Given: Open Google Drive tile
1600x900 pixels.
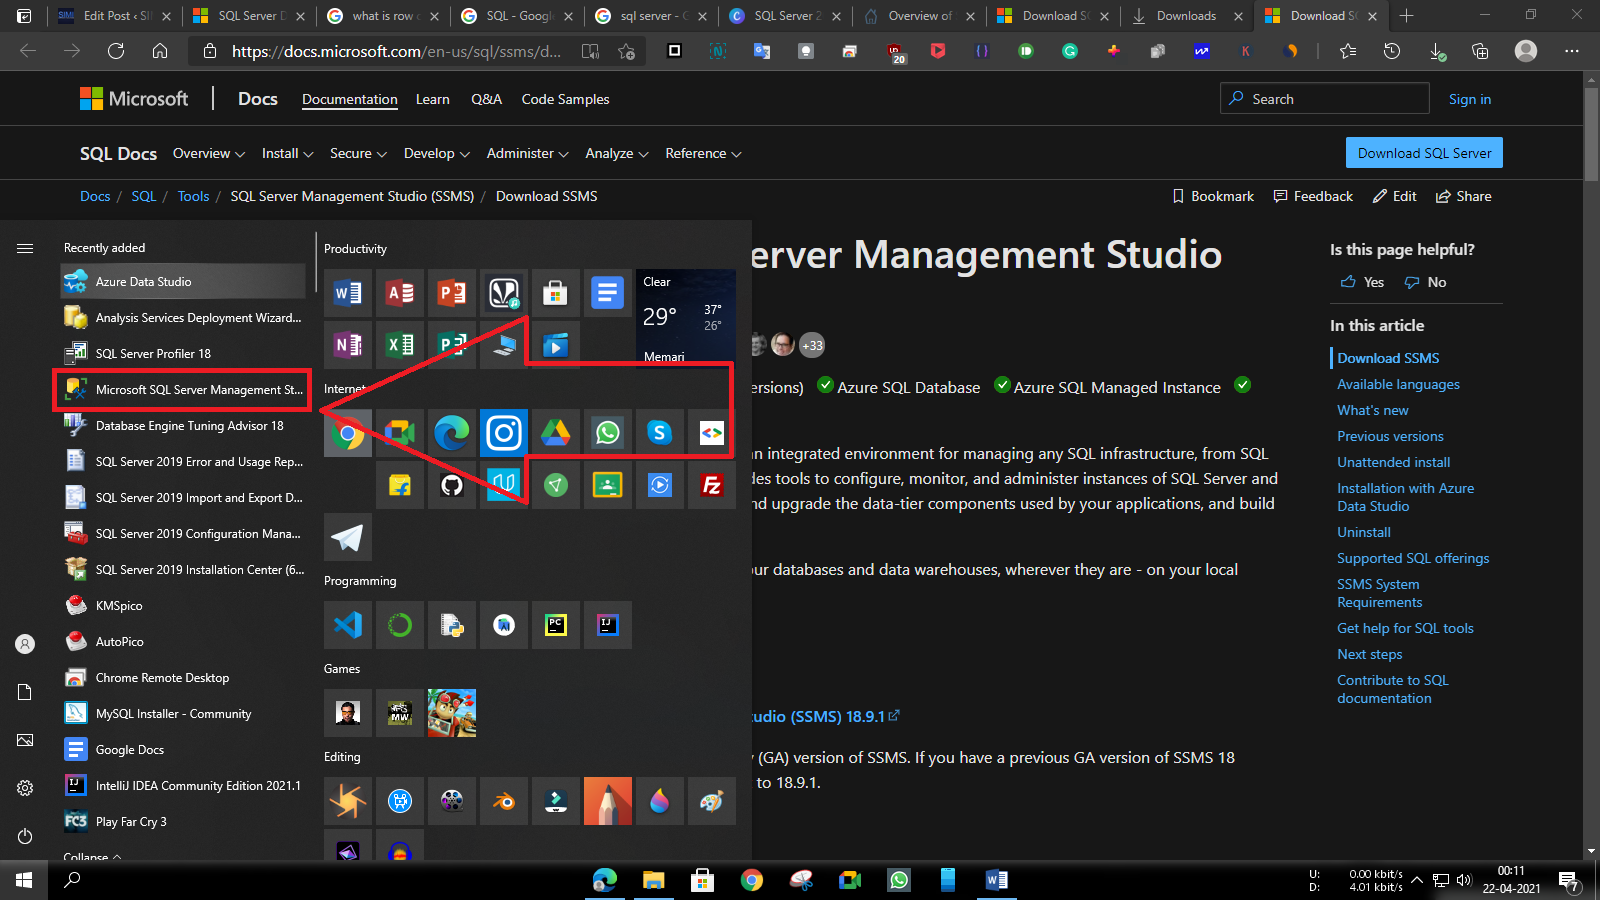Looking at the screenshot, I should (556, 433).
